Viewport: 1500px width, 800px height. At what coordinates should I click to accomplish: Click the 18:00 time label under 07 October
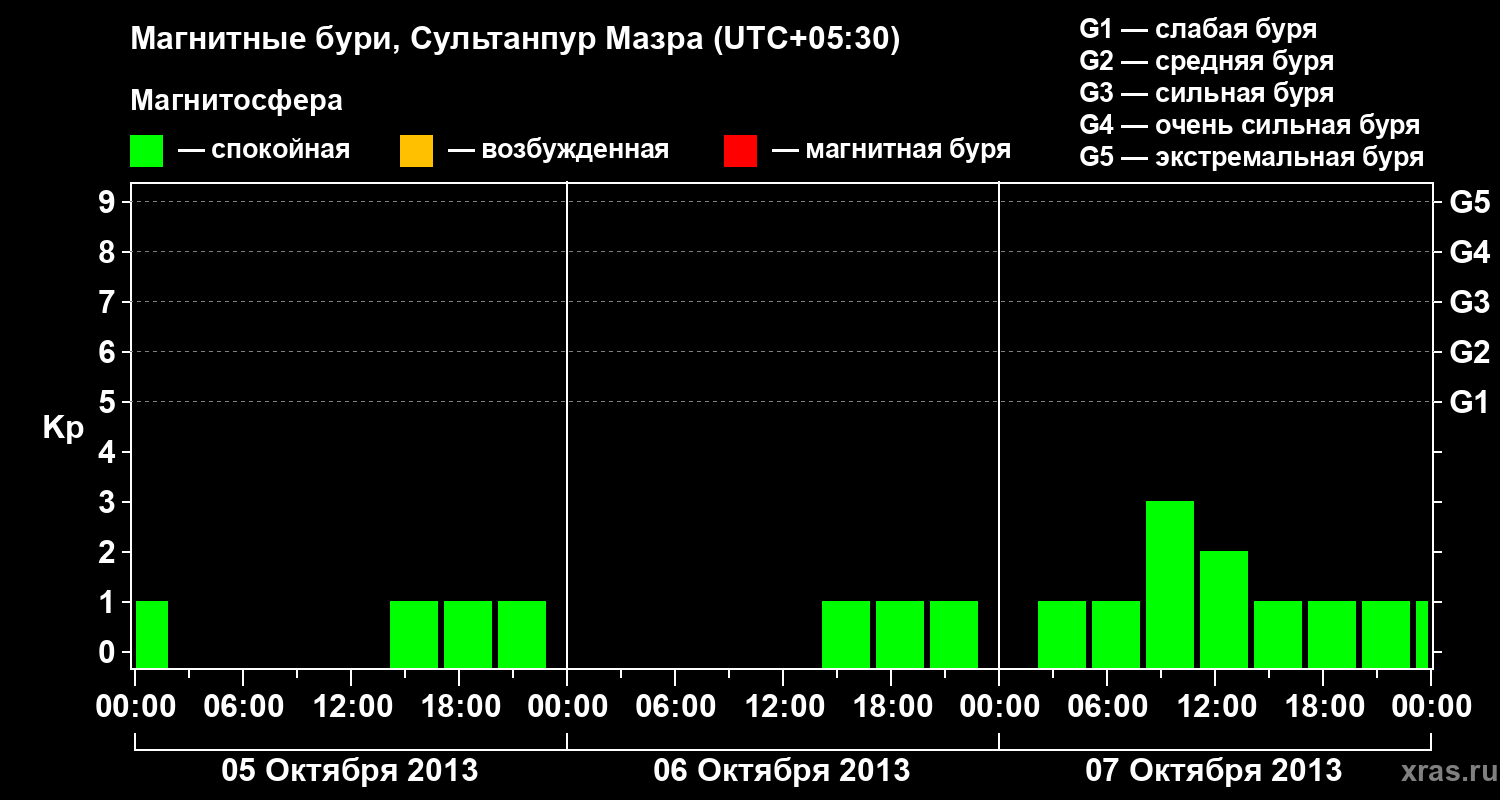tap(1323, 706)
